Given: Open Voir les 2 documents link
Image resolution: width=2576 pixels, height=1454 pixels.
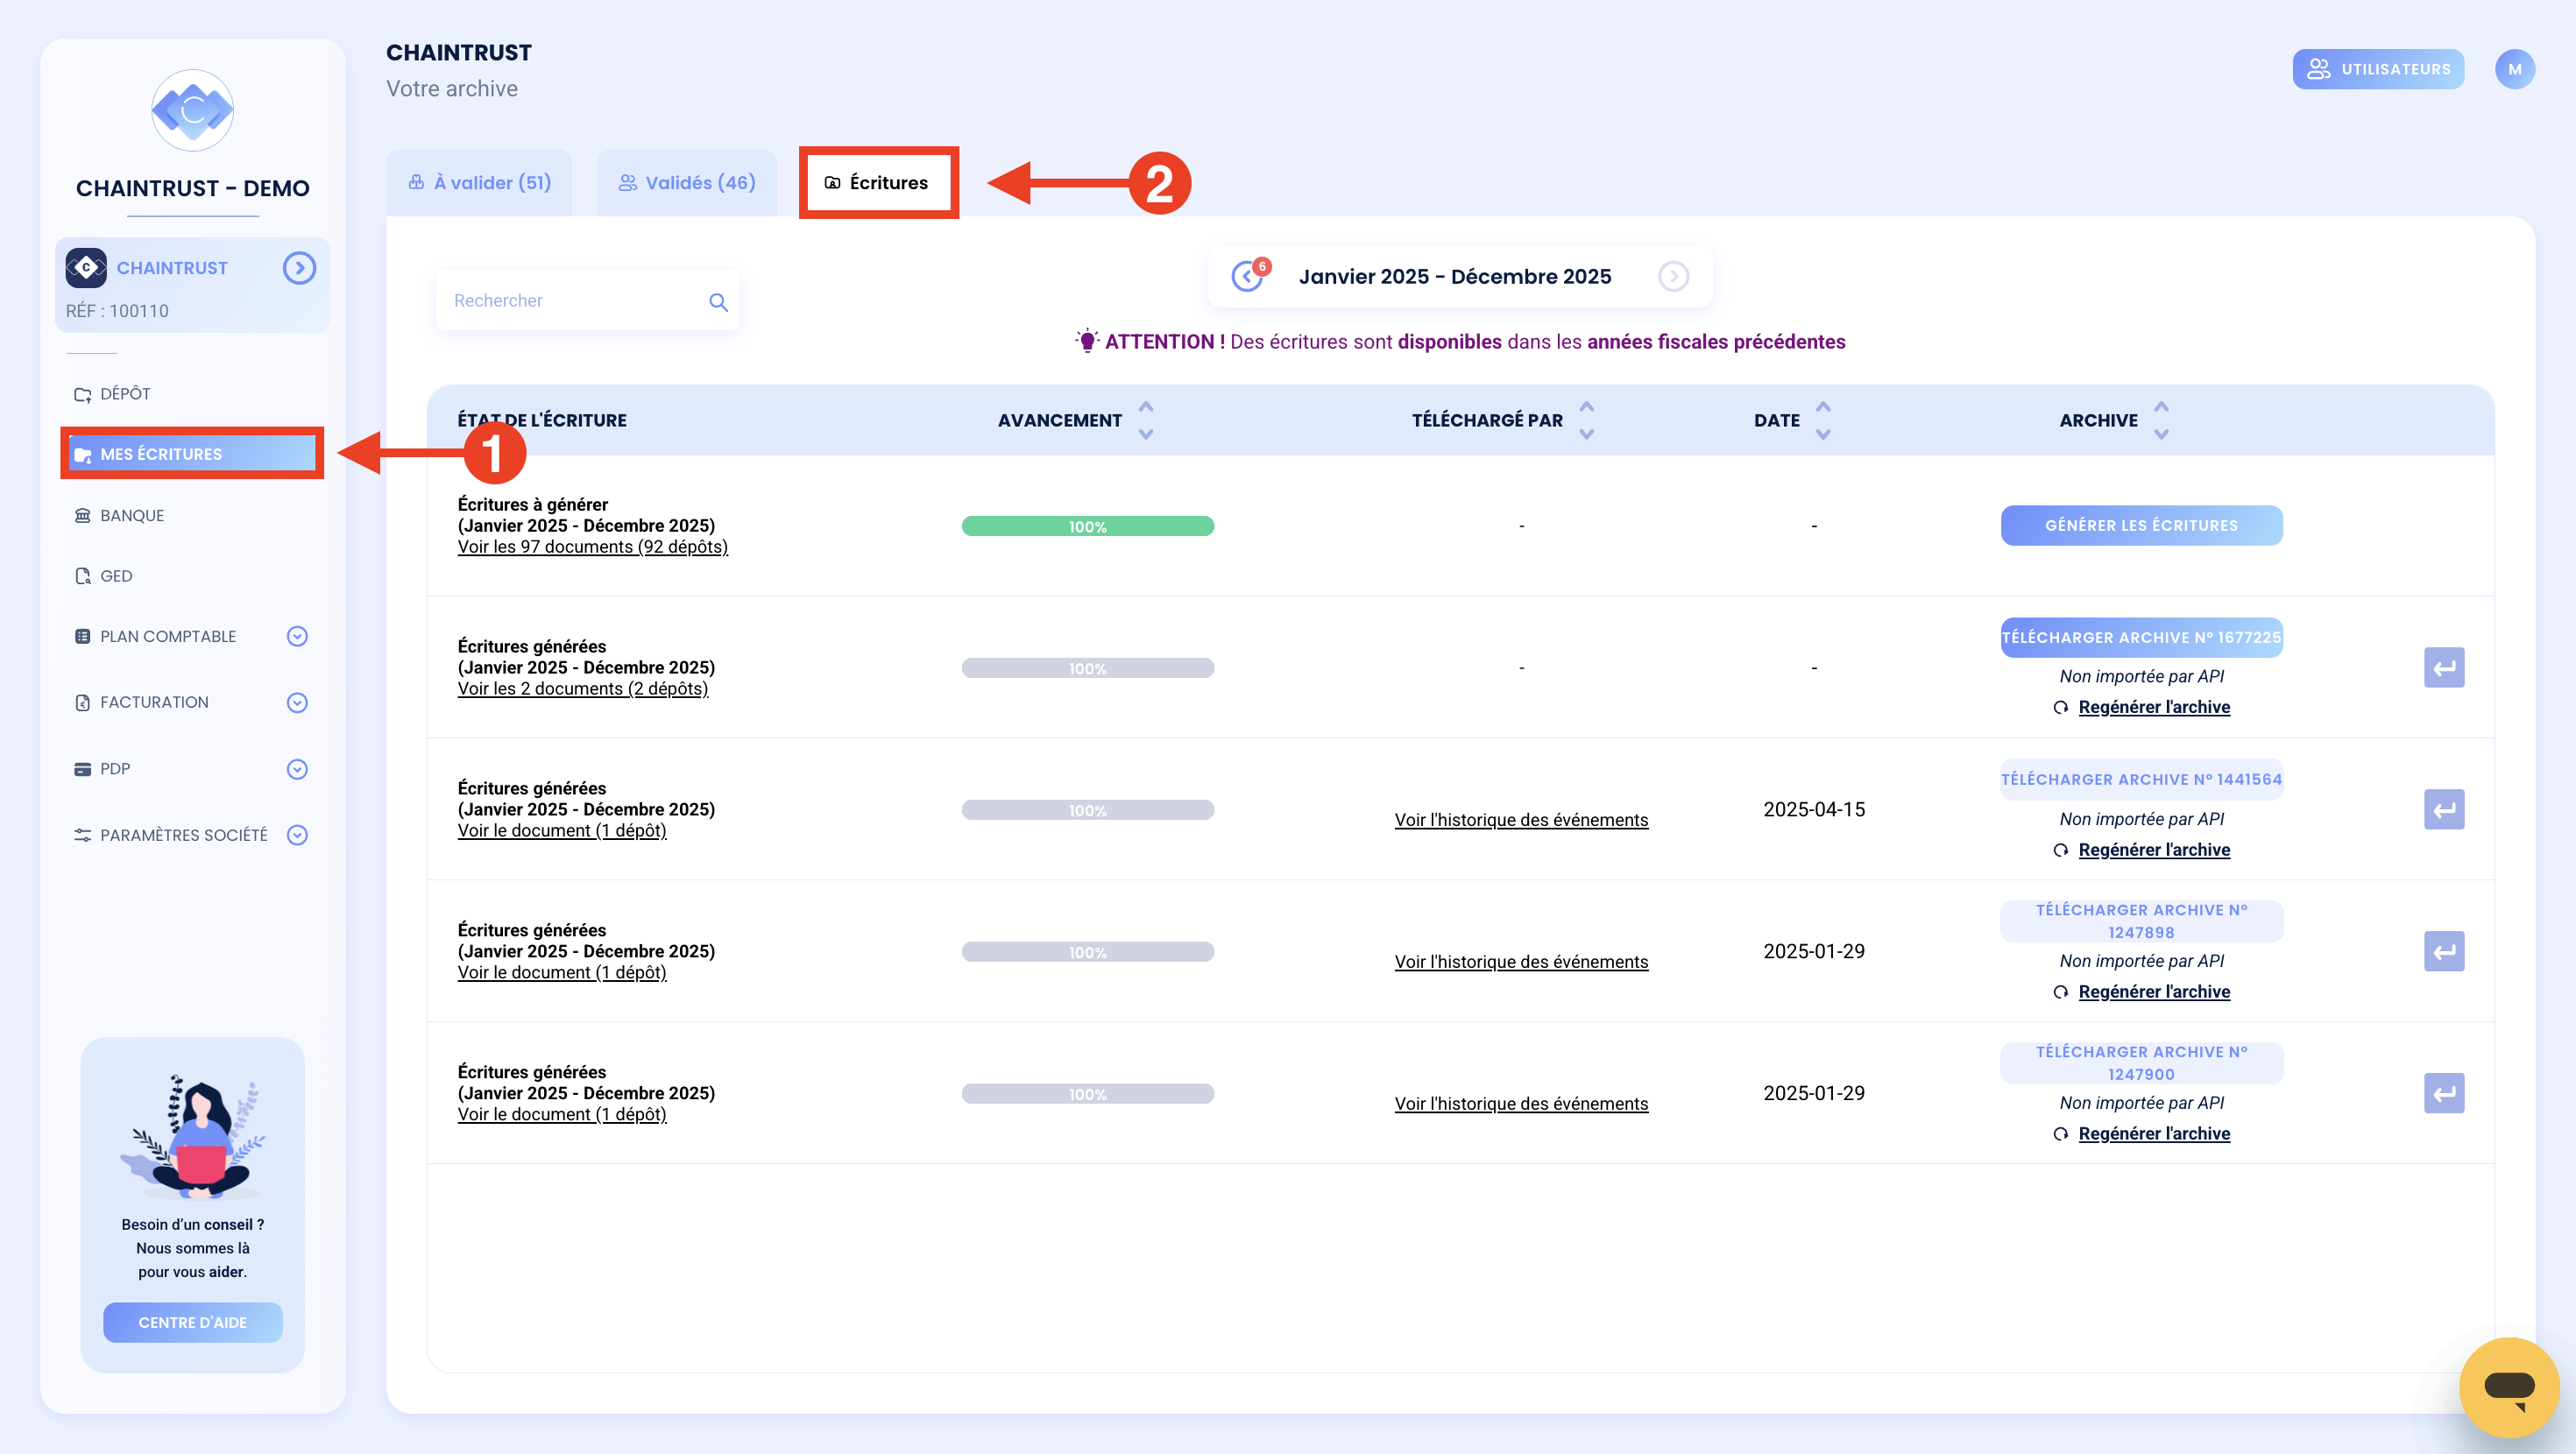Looking at the screenshot, I should click(x=582, y=689).
